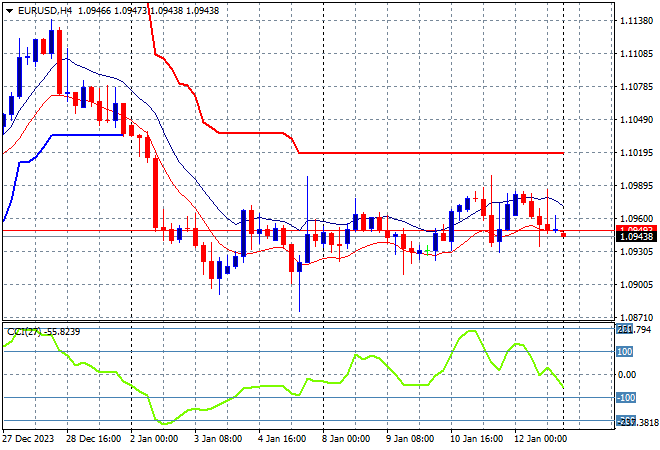Screen dimensions: 660x450
Task: Click the CCI 0.00 level label
Action: tap(627, 375)
